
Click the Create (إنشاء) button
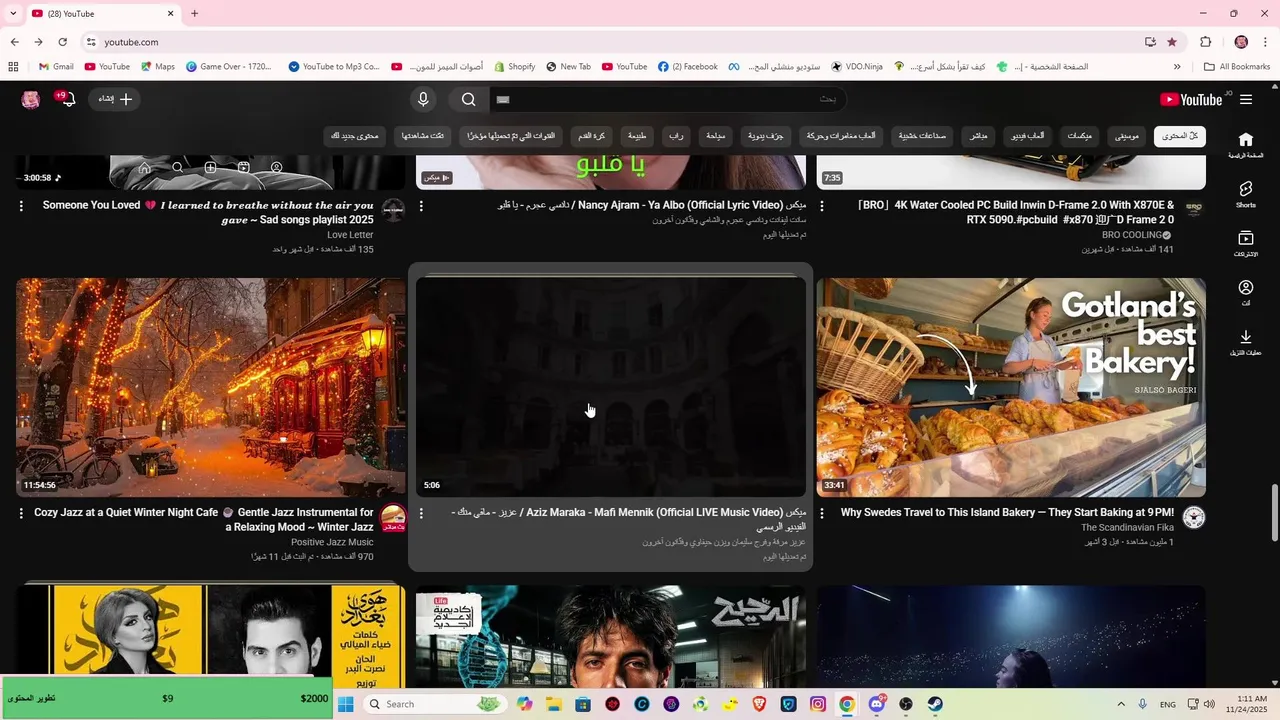coord(115,99)
